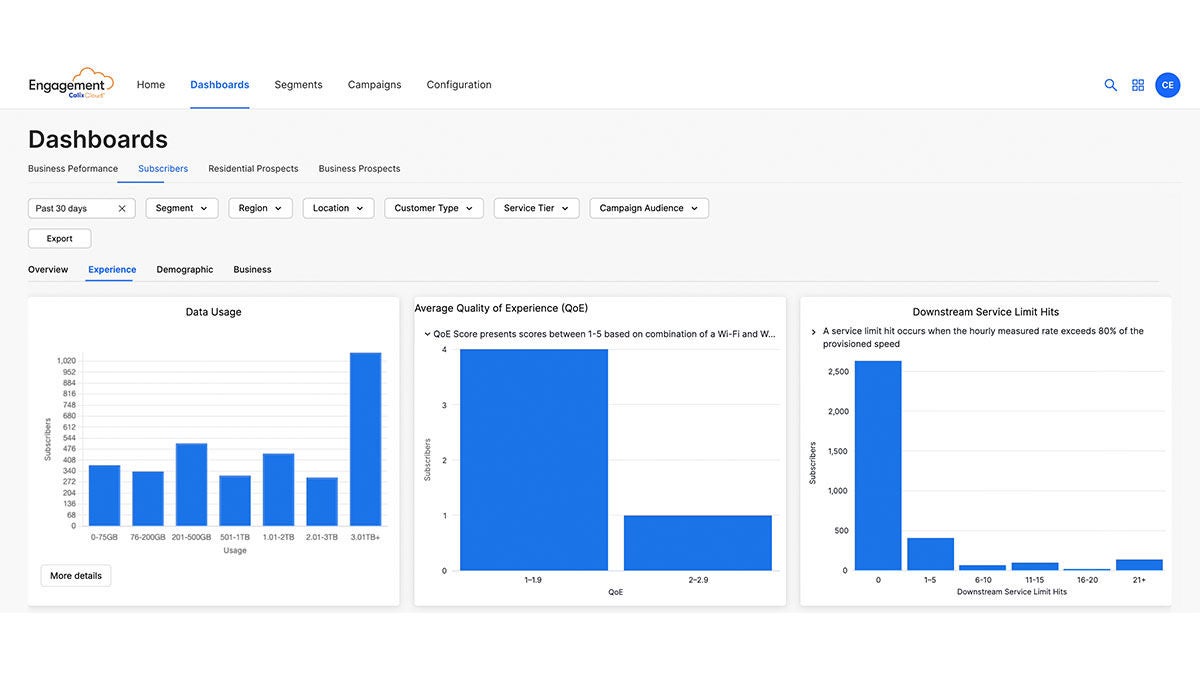Screen dimensions: 1200x675
Task: Click Export to download dashboard data
Action: [x=59, y=238]
